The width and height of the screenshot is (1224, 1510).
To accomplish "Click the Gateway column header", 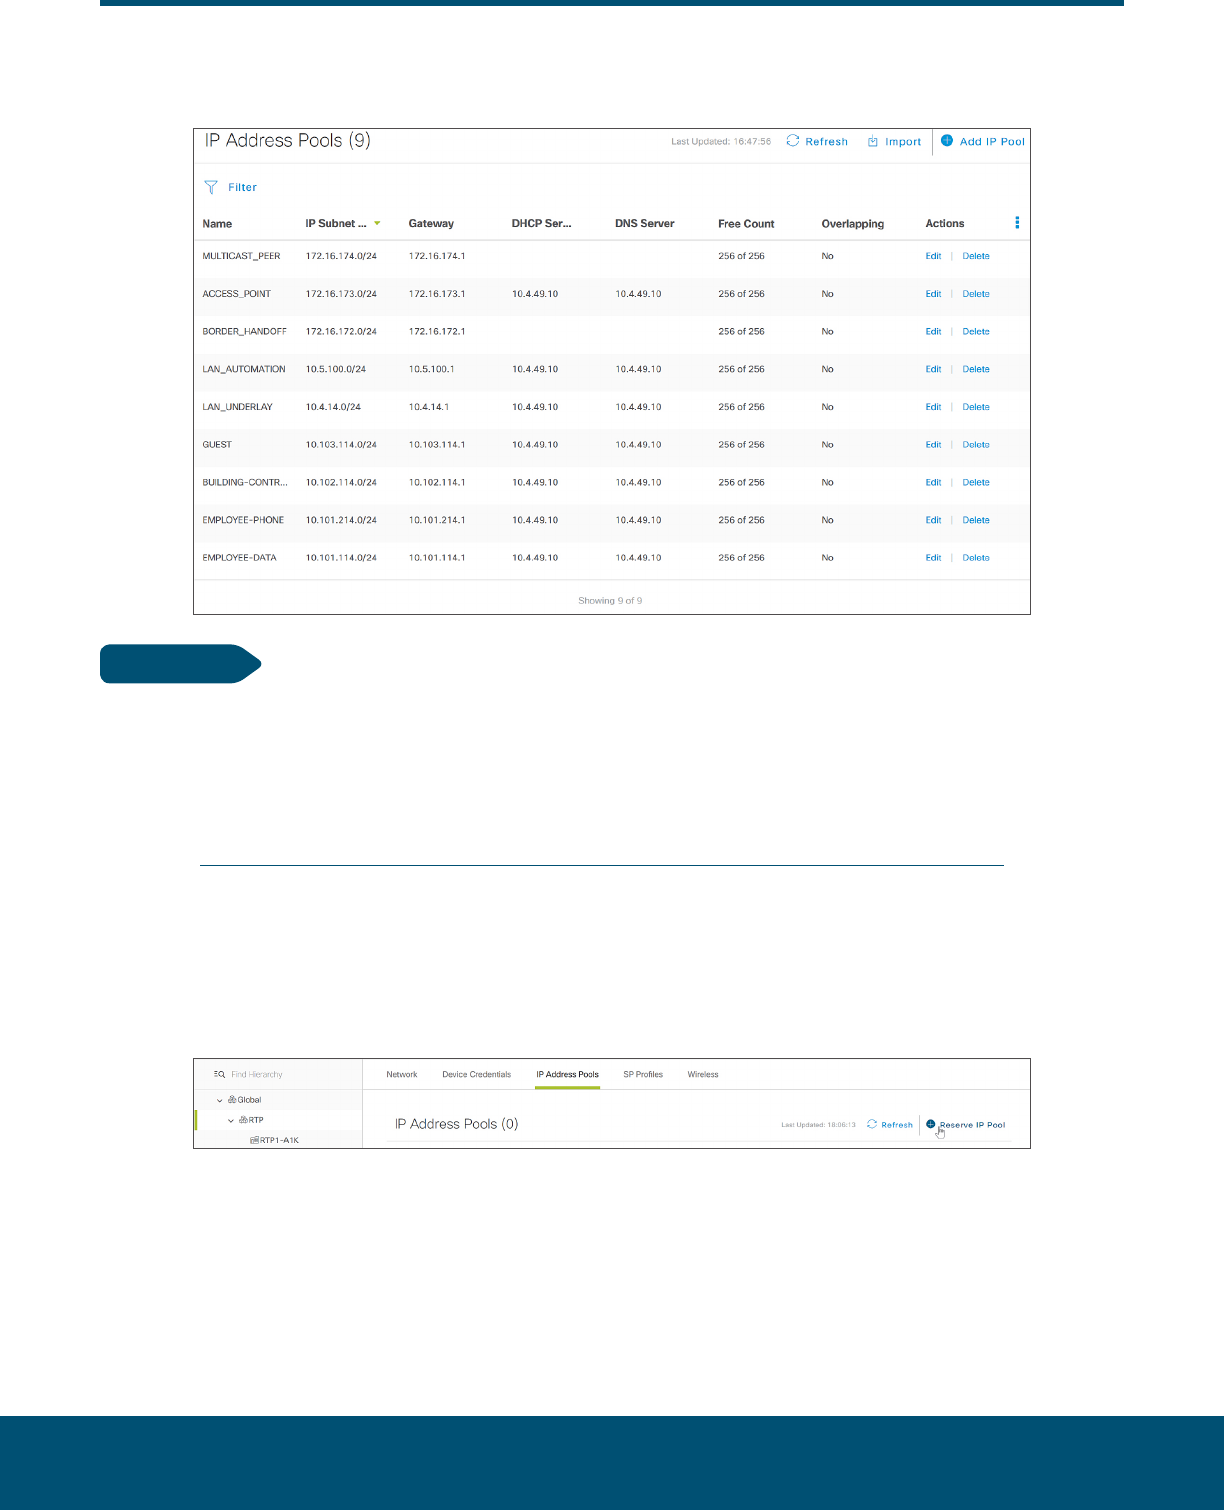I will [431, 224].
